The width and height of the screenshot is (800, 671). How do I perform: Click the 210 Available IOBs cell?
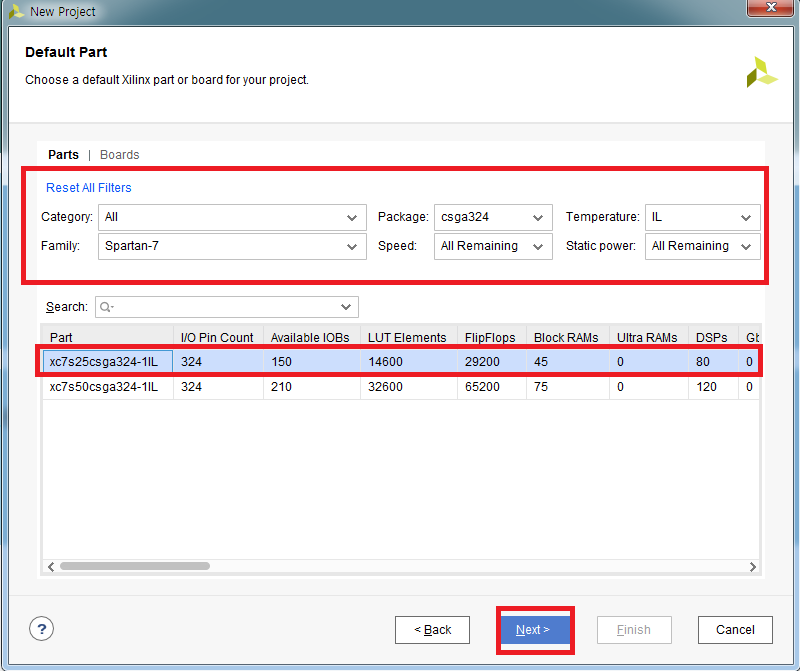[311, 387]
